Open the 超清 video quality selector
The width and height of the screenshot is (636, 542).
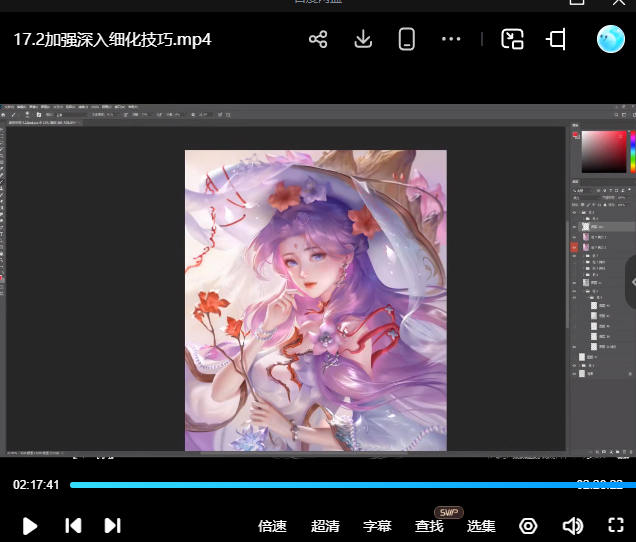click(x=325, y=526)
